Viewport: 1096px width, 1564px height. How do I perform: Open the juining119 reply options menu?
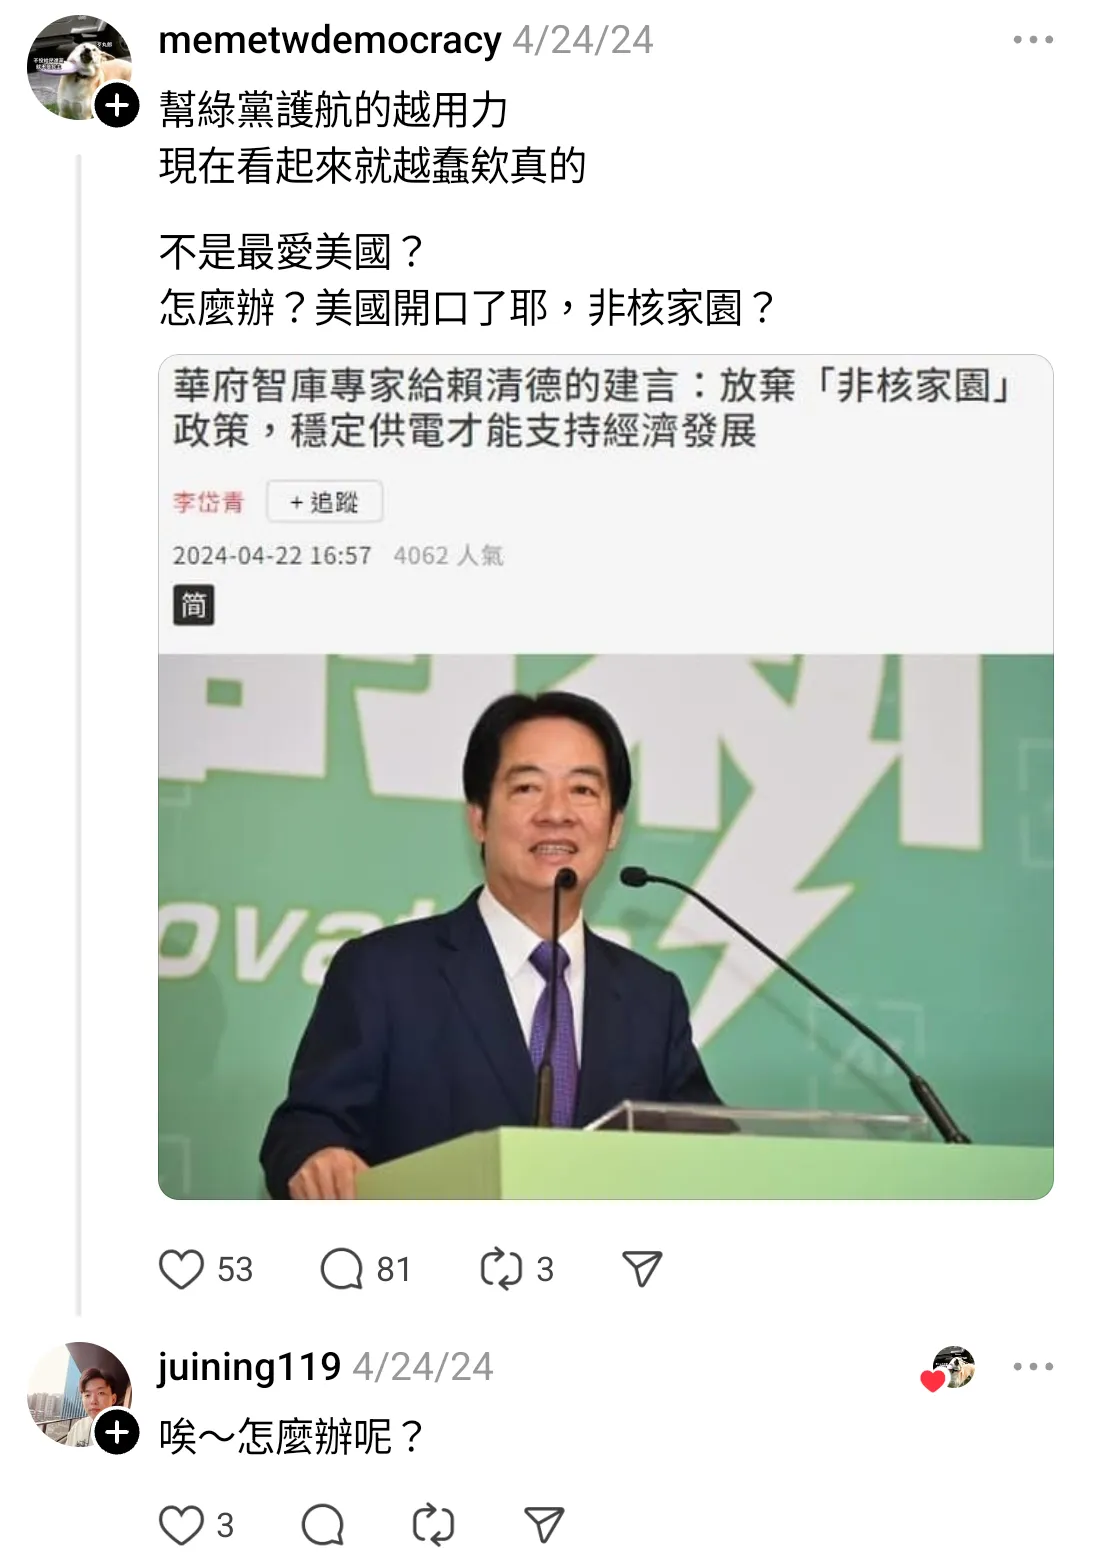coord(1032,1367)
